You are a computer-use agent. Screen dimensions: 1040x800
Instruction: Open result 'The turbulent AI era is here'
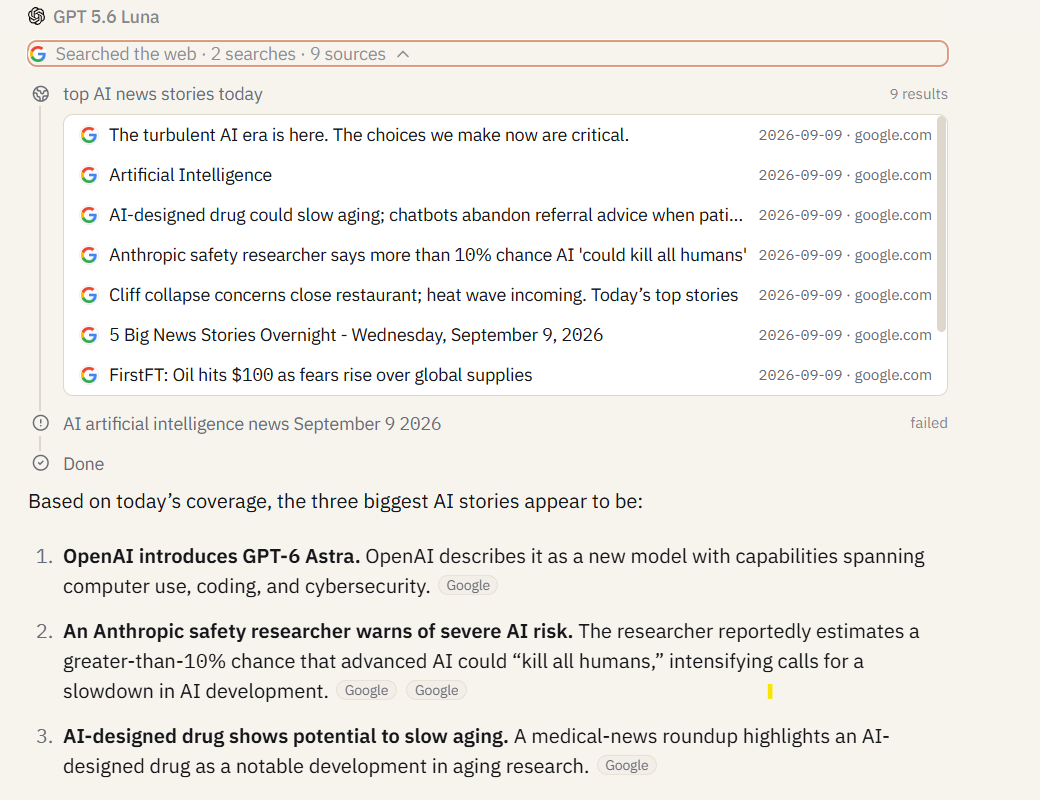[505, 135]
